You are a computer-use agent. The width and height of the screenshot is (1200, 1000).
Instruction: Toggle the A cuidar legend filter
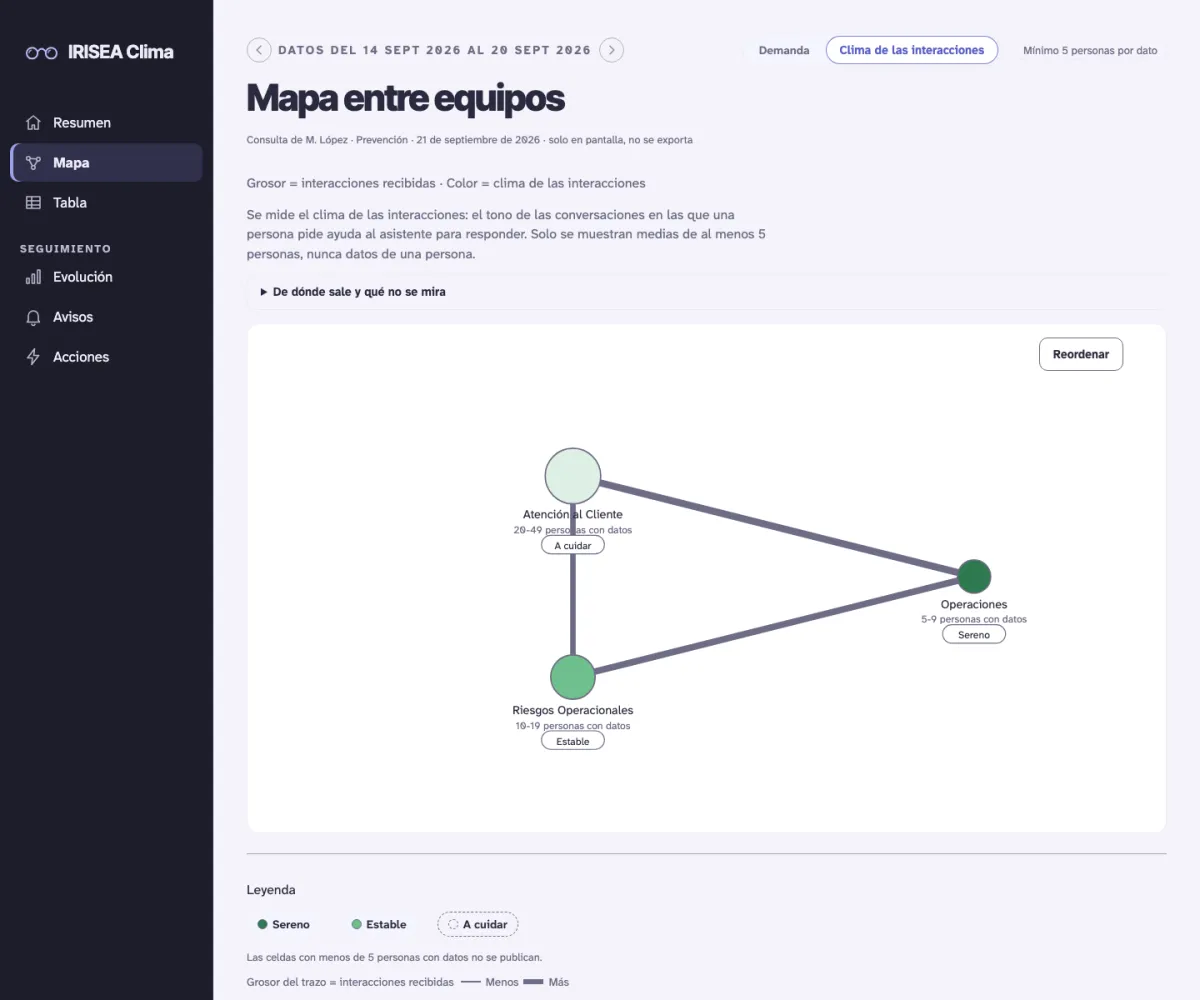pyautogui.click(x=478, y=924)
